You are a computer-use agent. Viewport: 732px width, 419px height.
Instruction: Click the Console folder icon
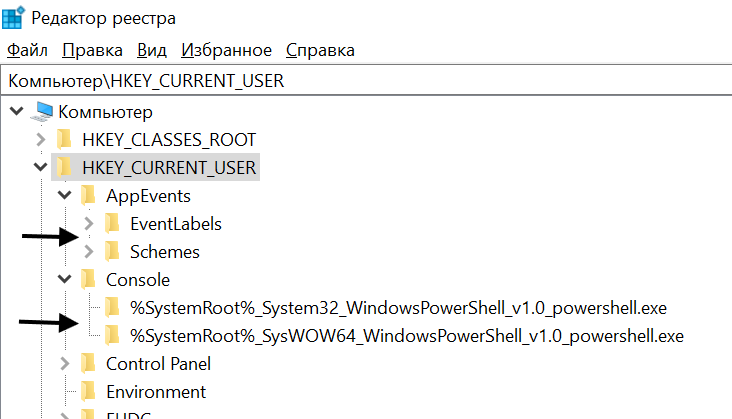pos(89,280)
